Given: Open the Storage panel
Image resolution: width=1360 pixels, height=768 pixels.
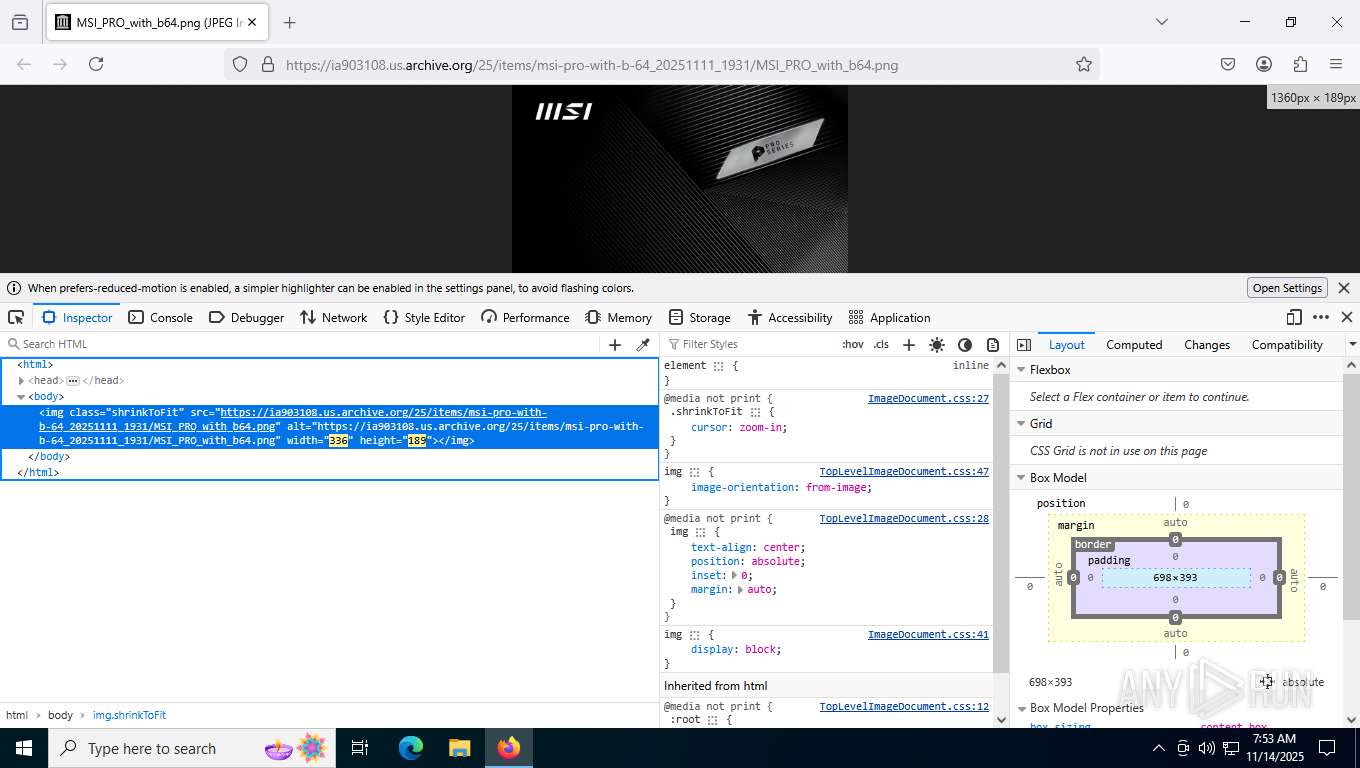Looking at the screenshot, I should (x=699, y=317).
